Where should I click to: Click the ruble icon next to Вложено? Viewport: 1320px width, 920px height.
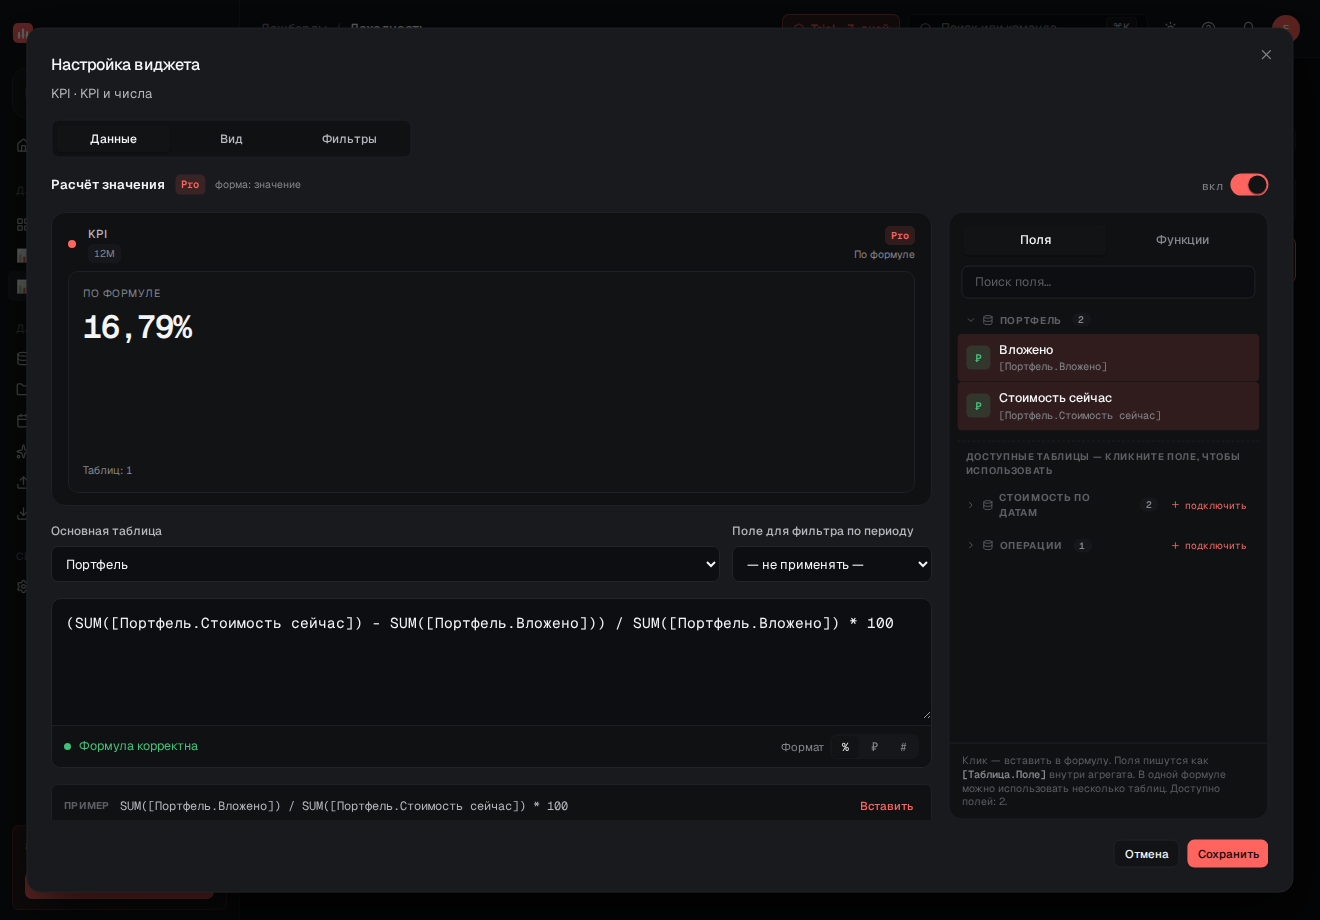click(x=978, y=357)
